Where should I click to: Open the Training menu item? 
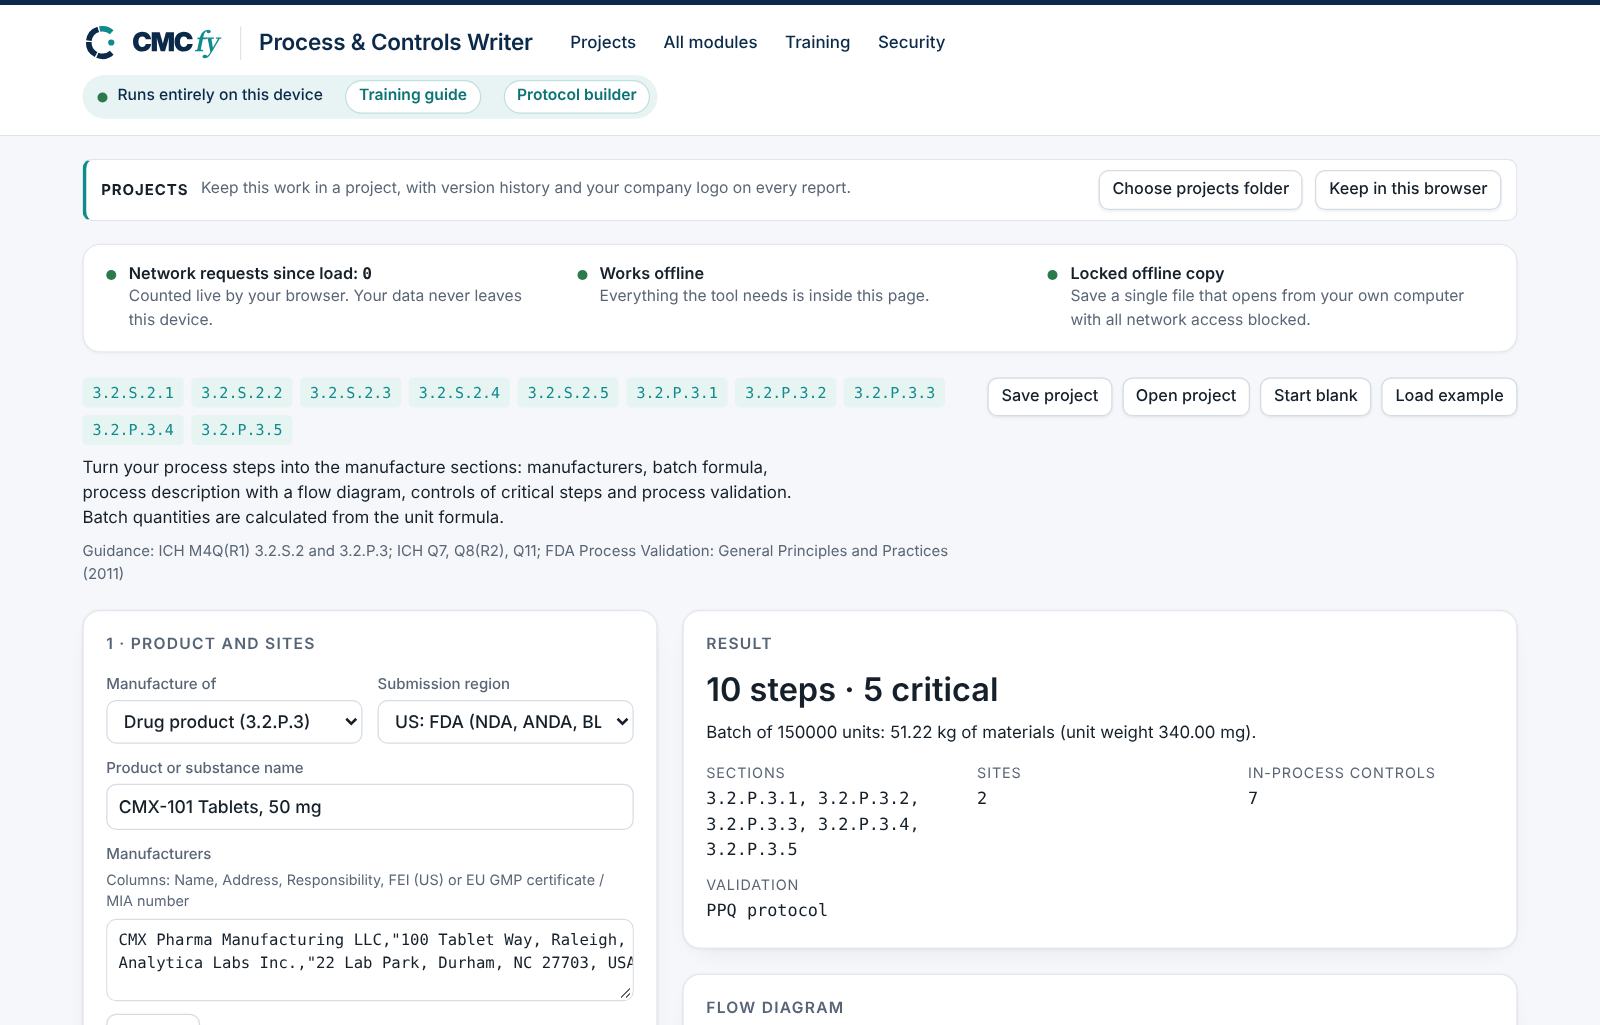point(817,42)
